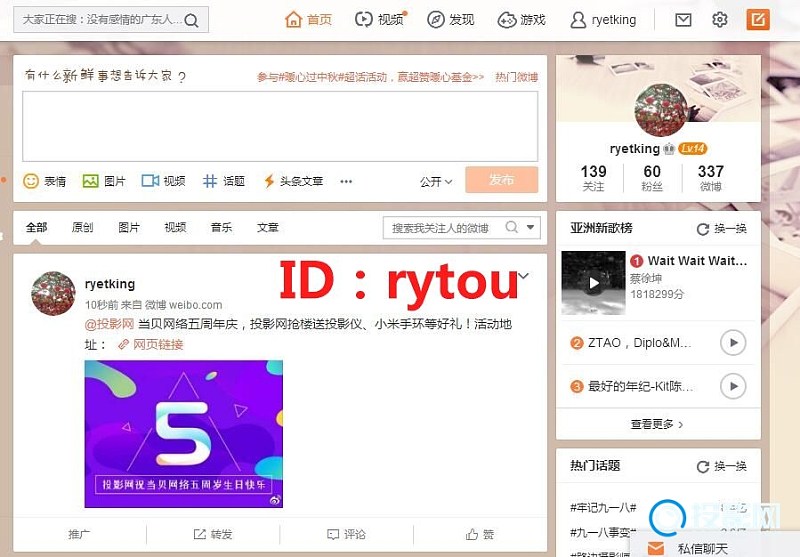This screenshot has width=800, height=557.
Task: Select the 全部 feed tab
Action: point(36,227)
